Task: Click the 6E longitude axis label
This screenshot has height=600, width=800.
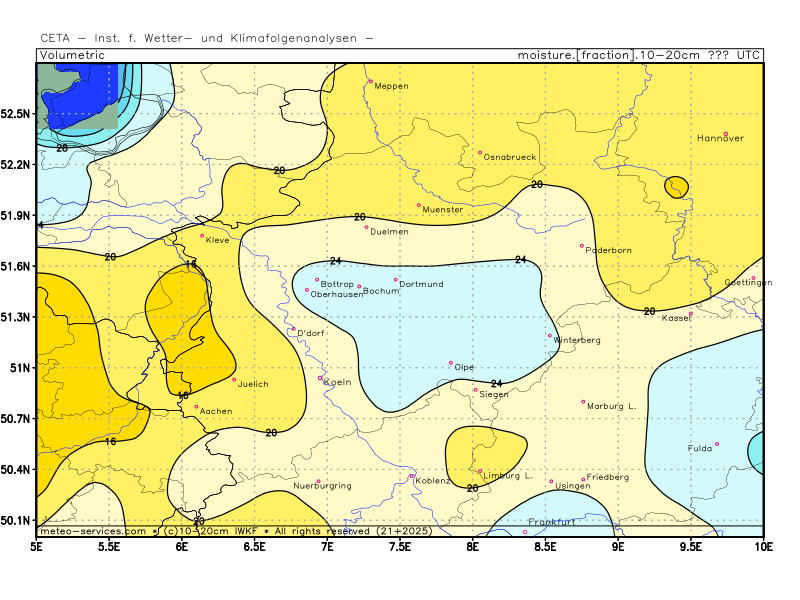Action: pos(182,547)
